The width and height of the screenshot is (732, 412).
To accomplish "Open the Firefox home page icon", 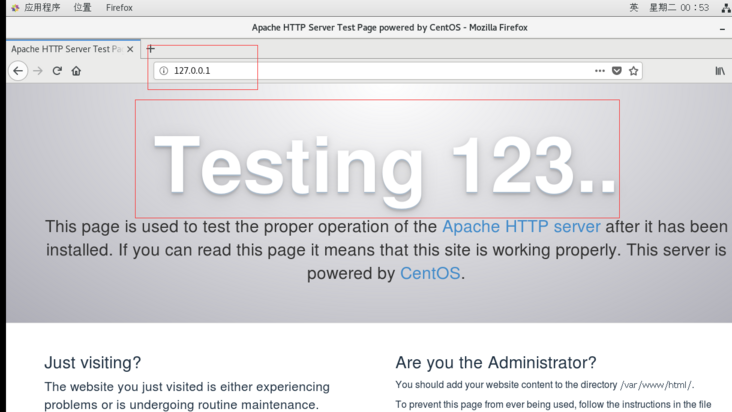I will (x=76, y=71).
